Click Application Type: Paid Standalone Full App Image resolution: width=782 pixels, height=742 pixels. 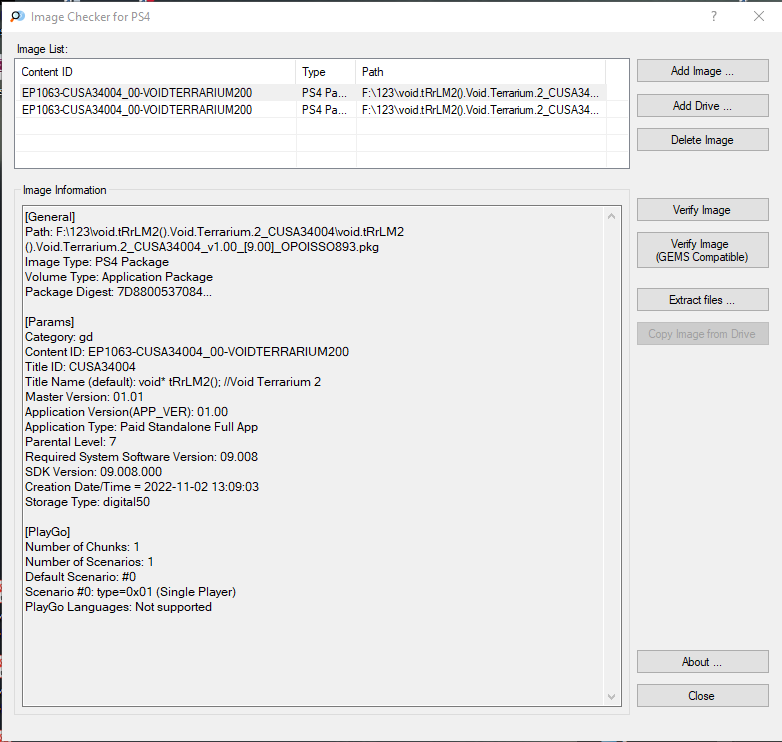[x=142, y=426]
